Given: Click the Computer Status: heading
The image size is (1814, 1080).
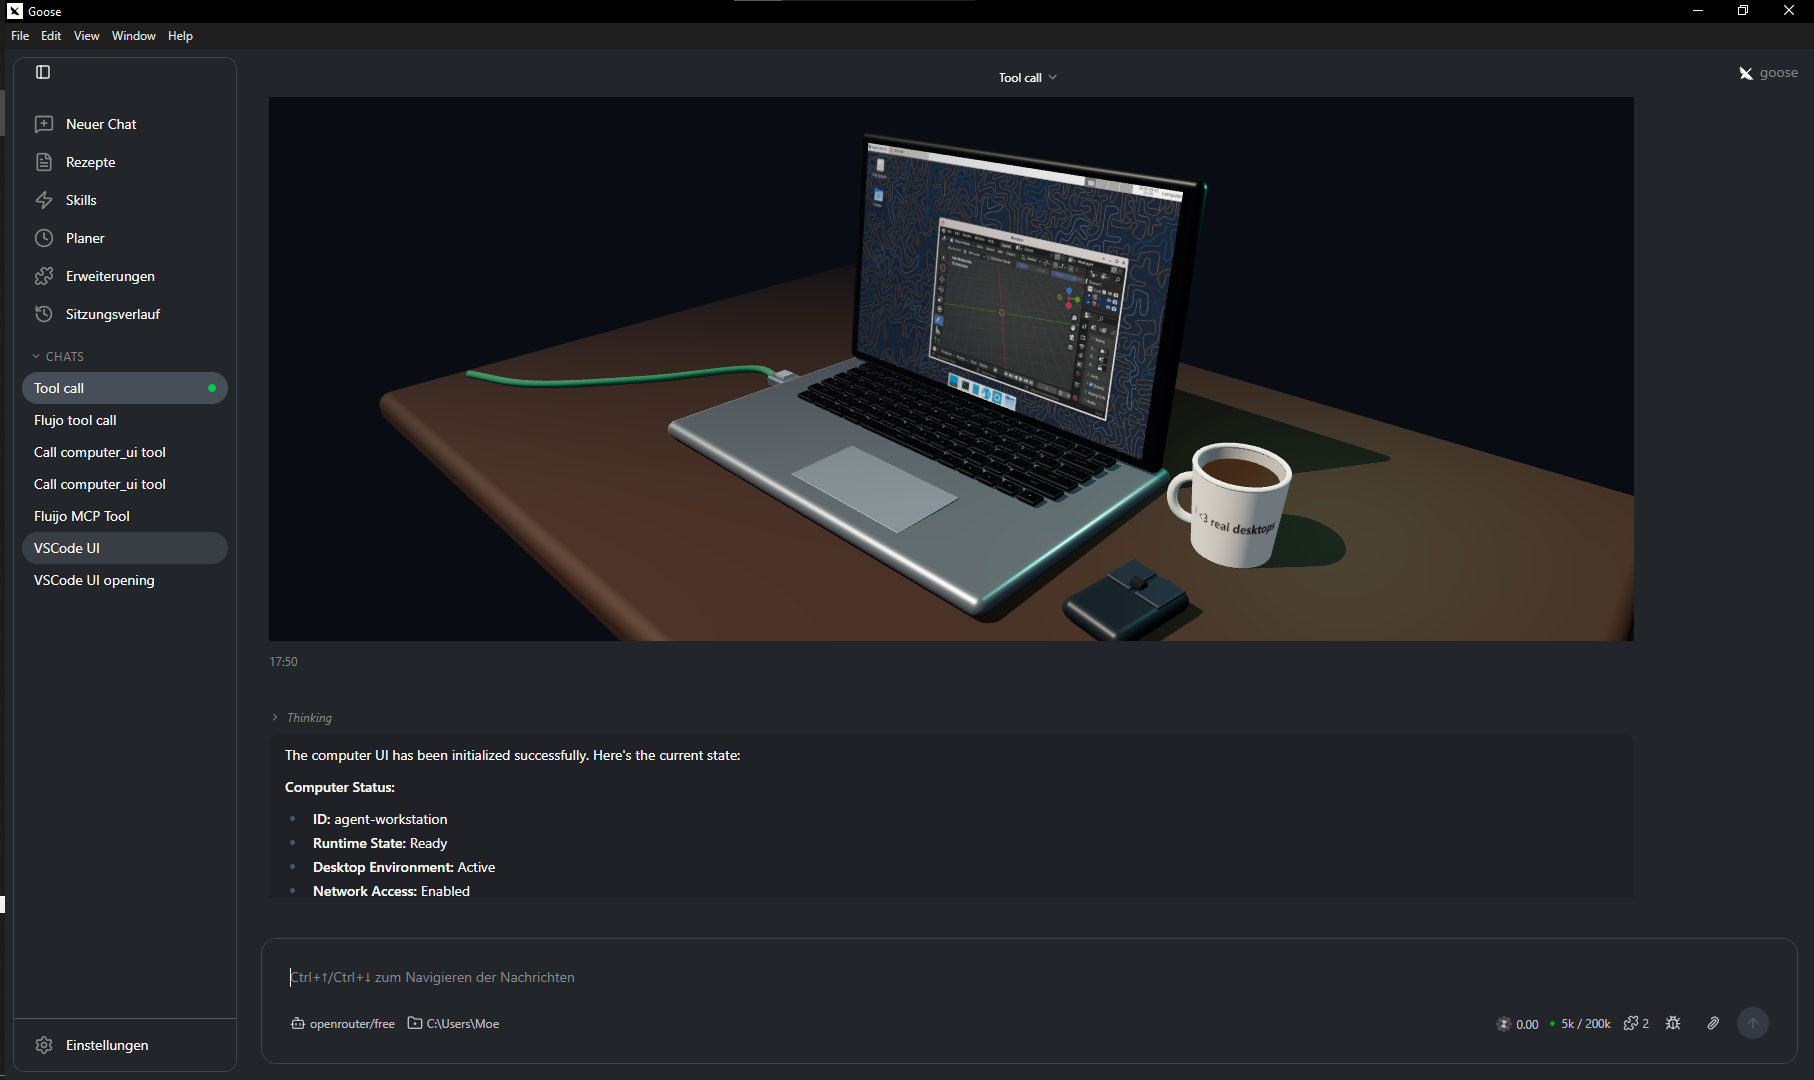Looking at the screenshot, I should pos(340,787).
